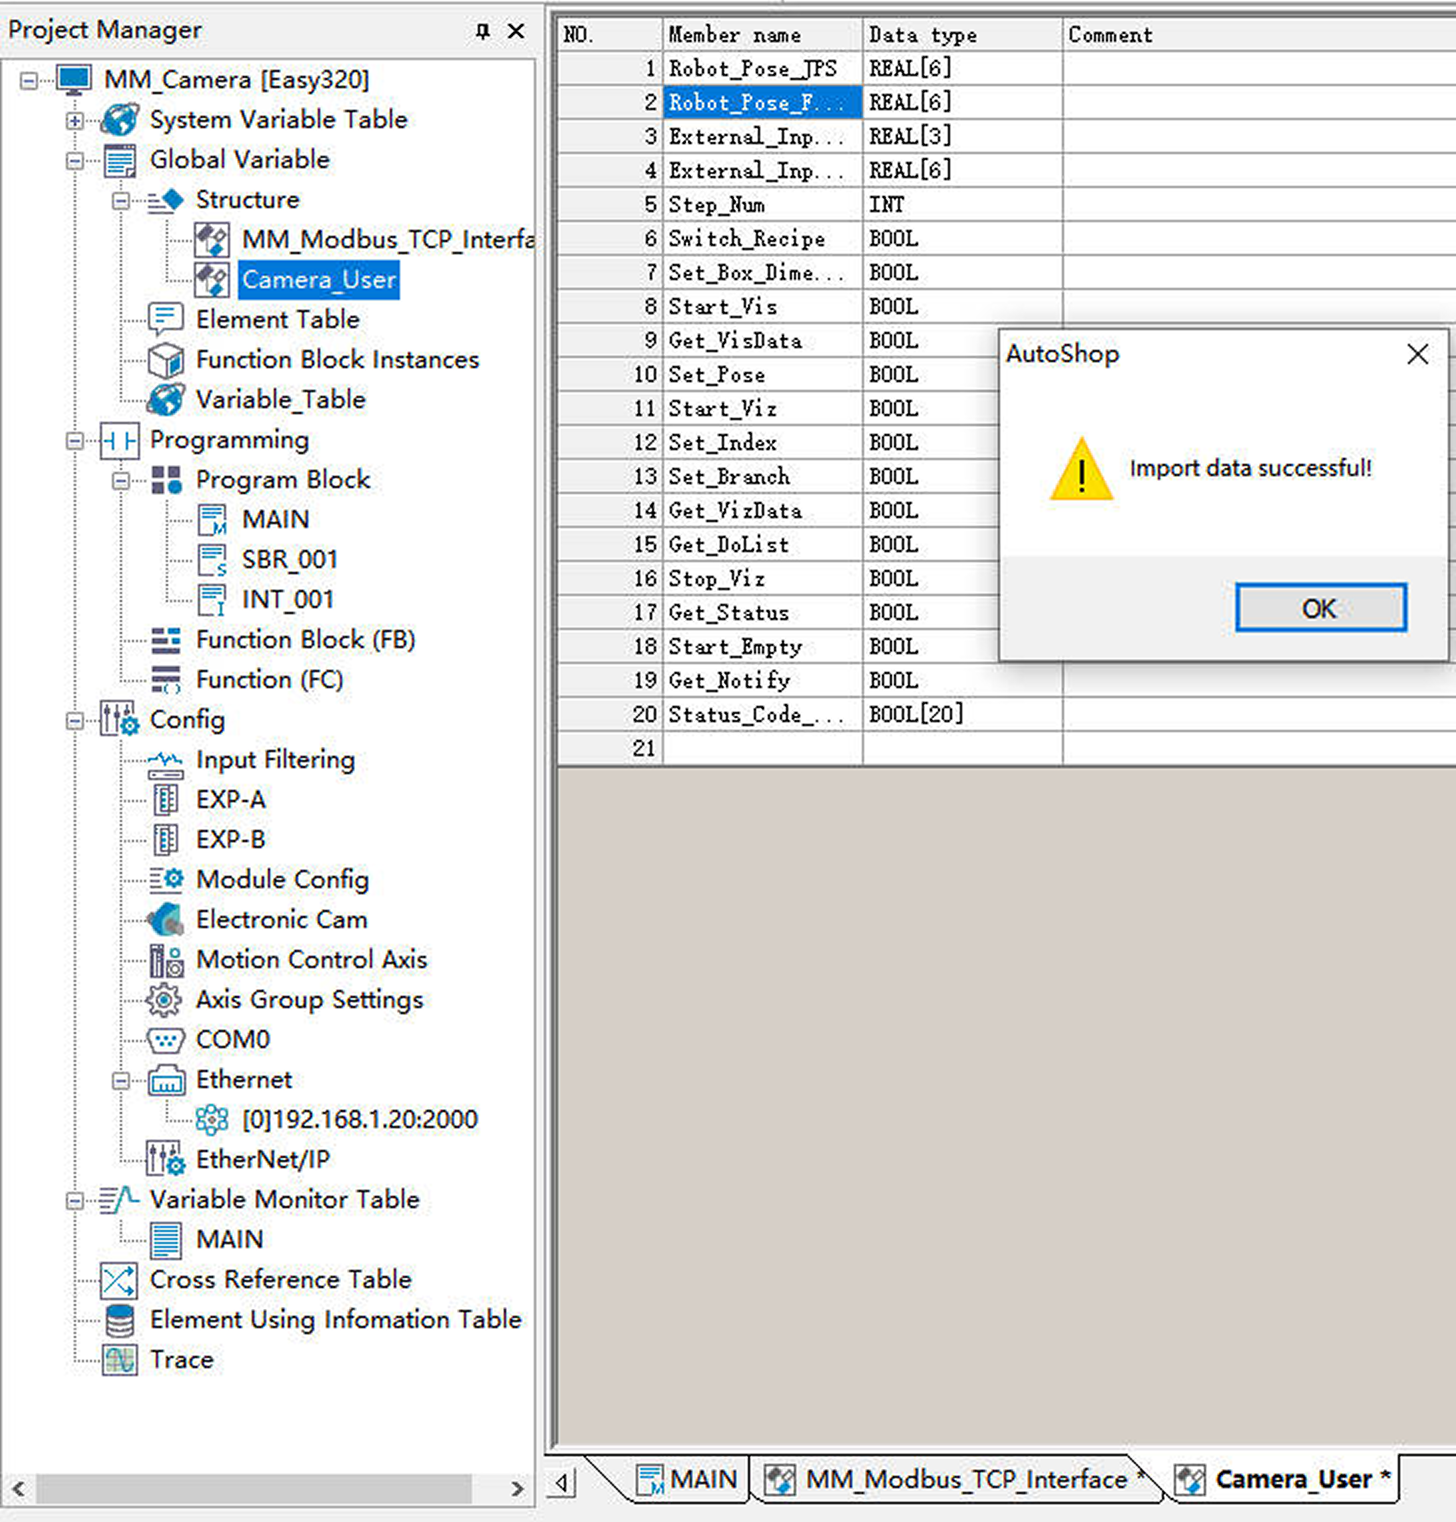
Task: Expand the System Variable Table node
Action: click(75, 120)
